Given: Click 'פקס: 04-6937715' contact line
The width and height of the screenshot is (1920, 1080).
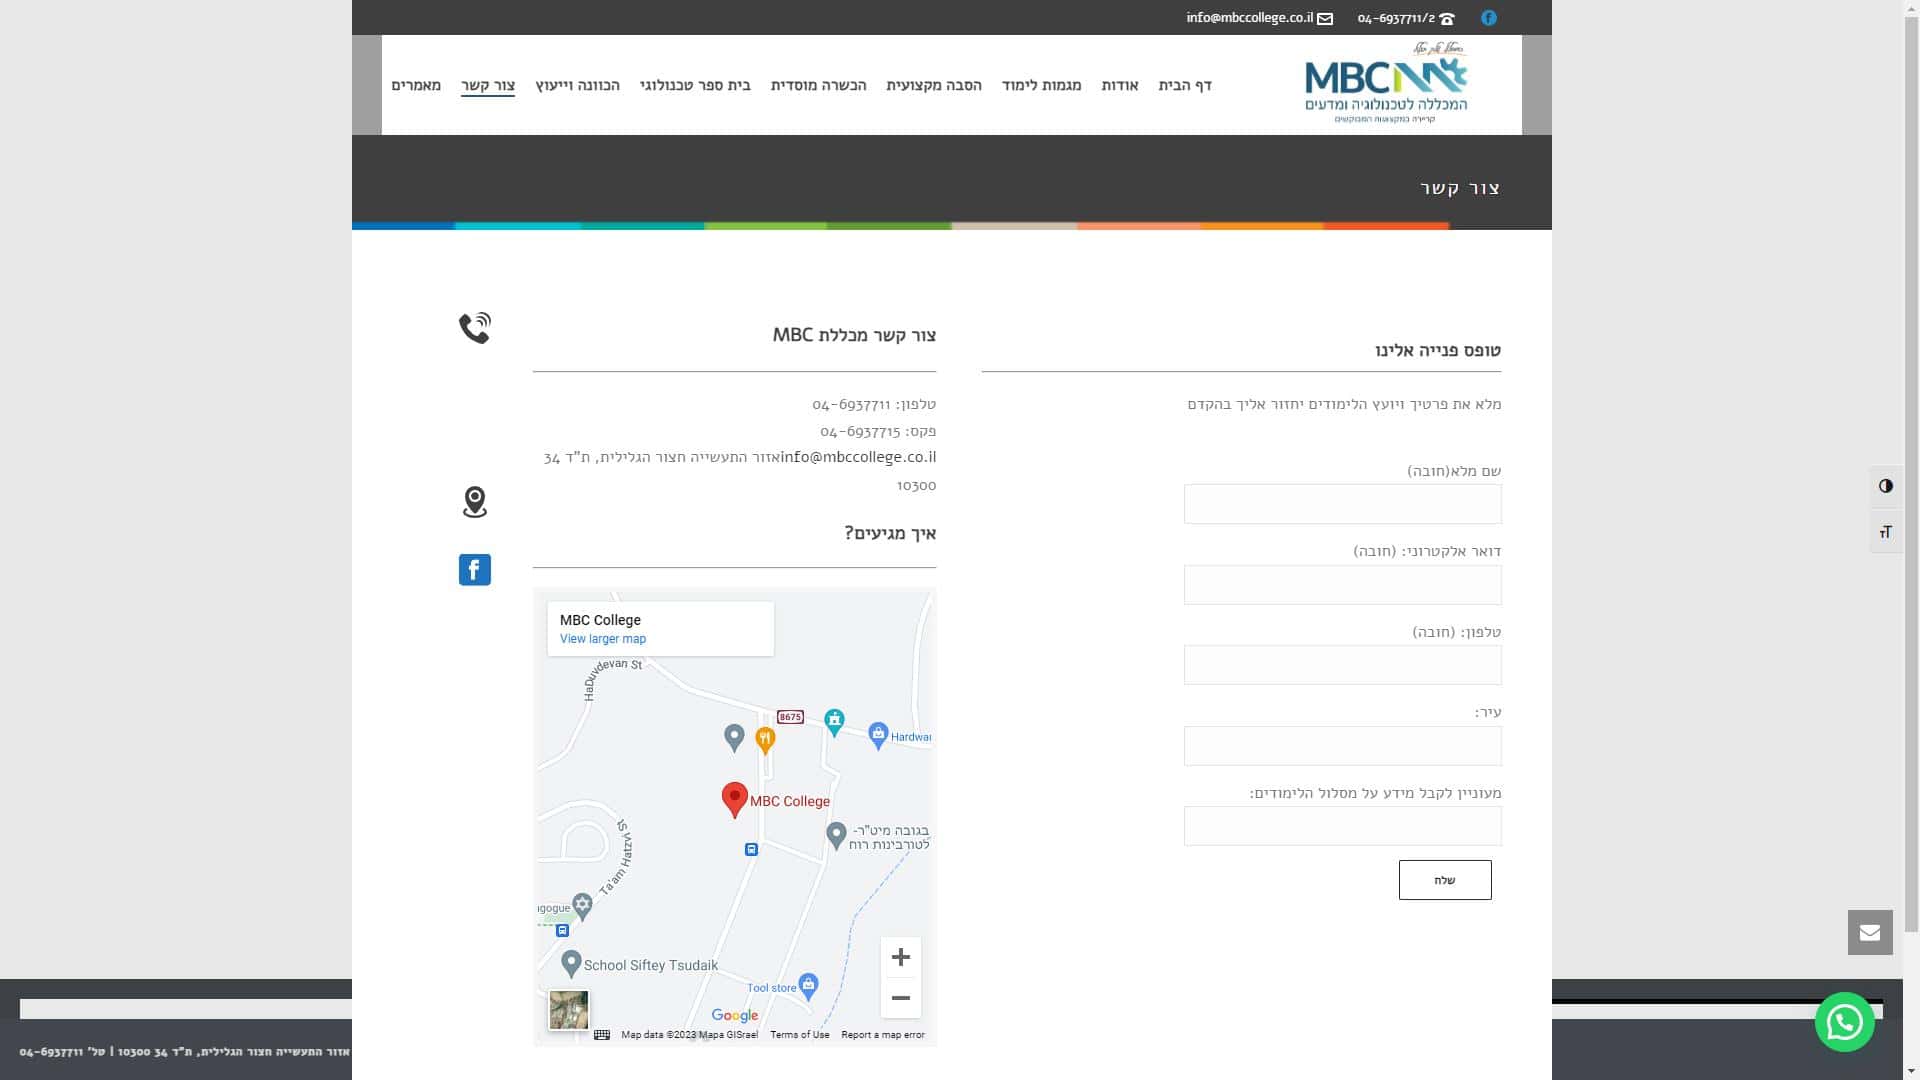Looking at the screenshot, I should (878, 431).
